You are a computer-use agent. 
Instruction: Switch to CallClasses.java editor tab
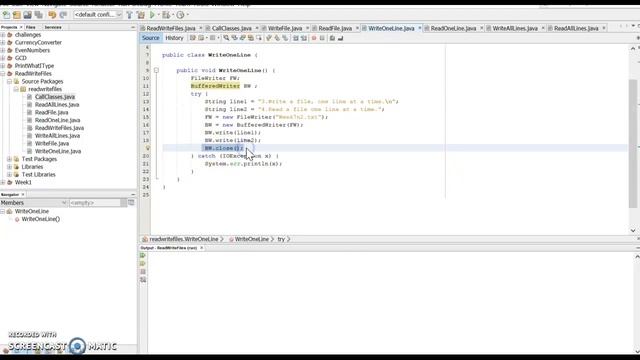[231, 28]
